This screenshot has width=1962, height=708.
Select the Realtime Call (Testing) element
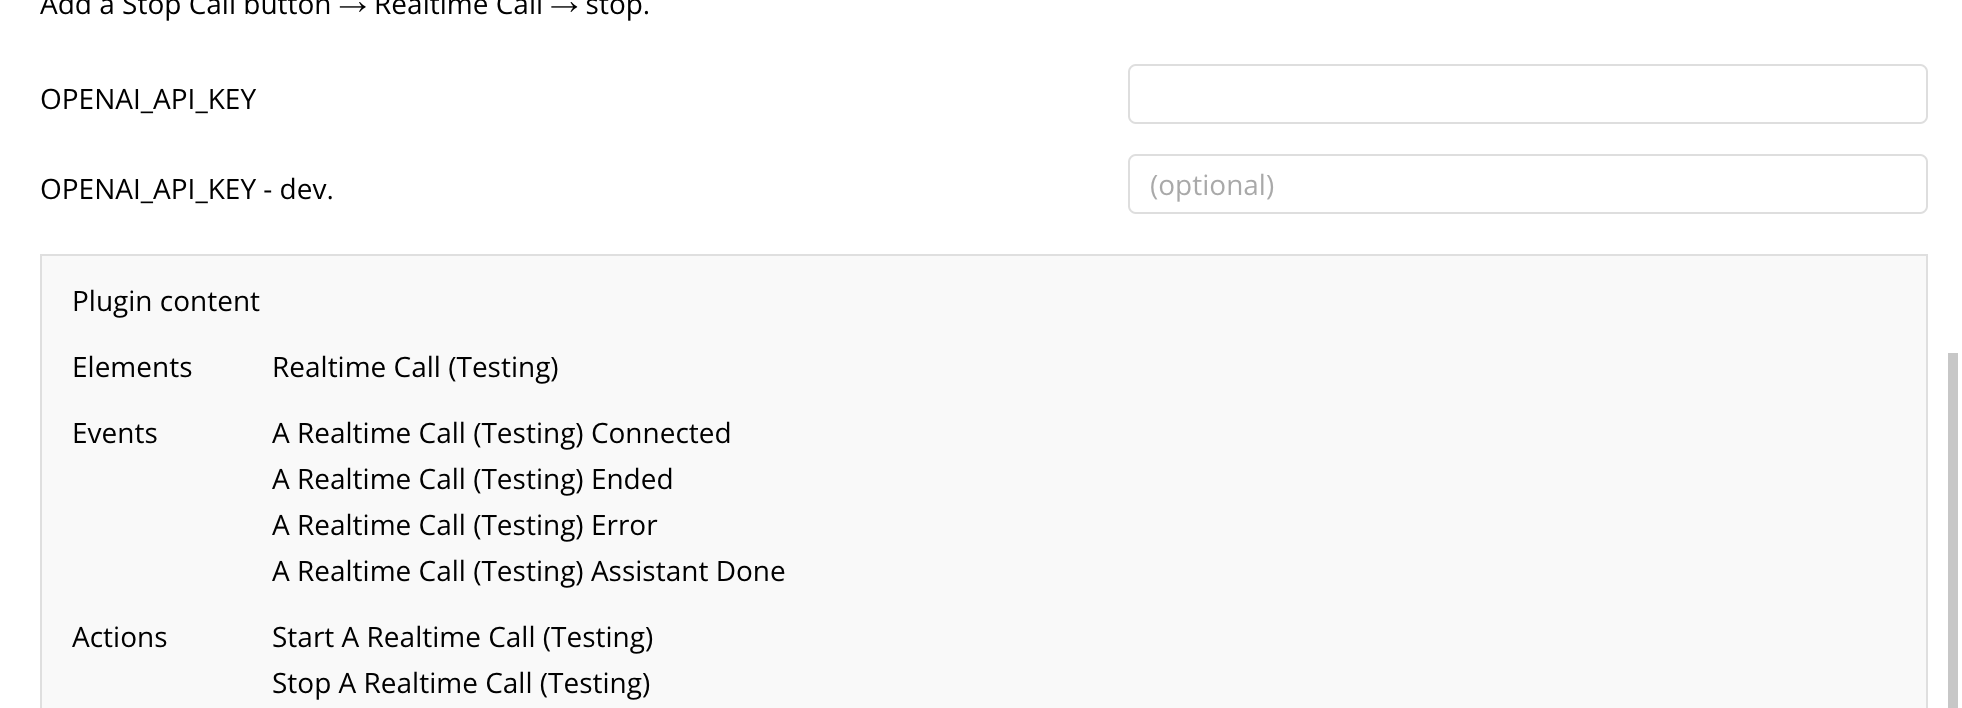point(417,368)
